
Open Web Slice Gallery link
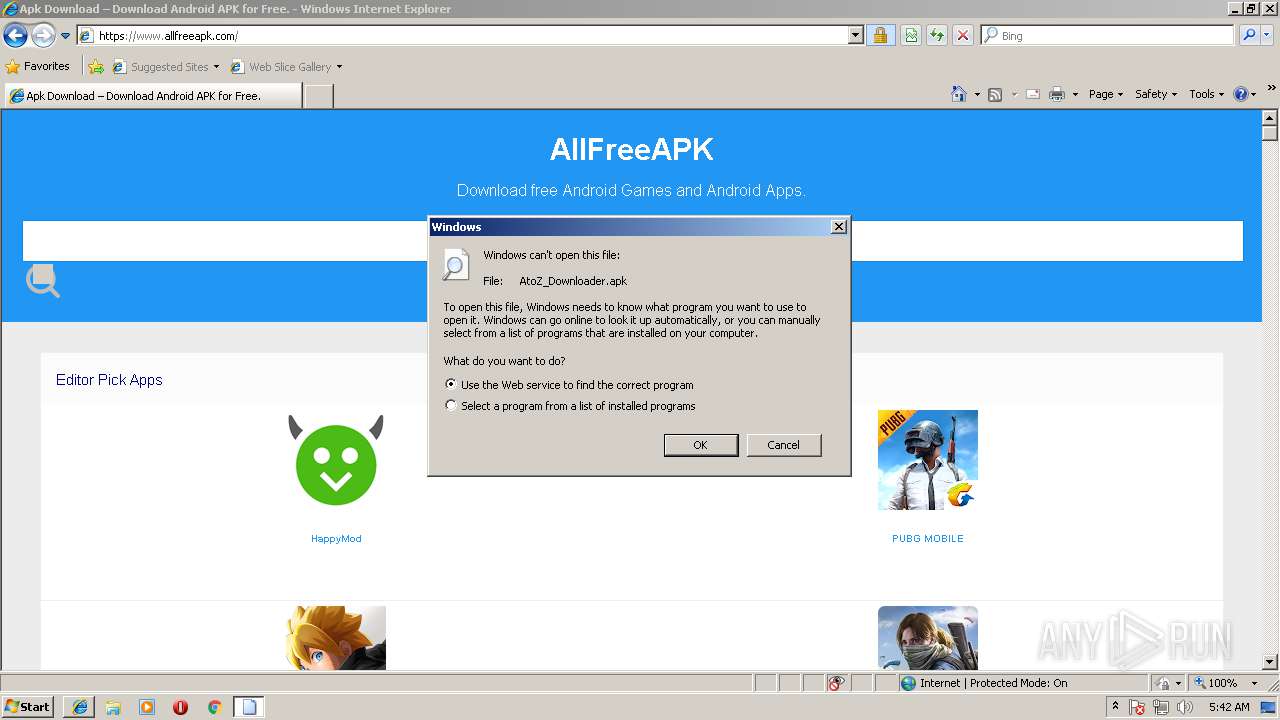click(x=281, y=67)
